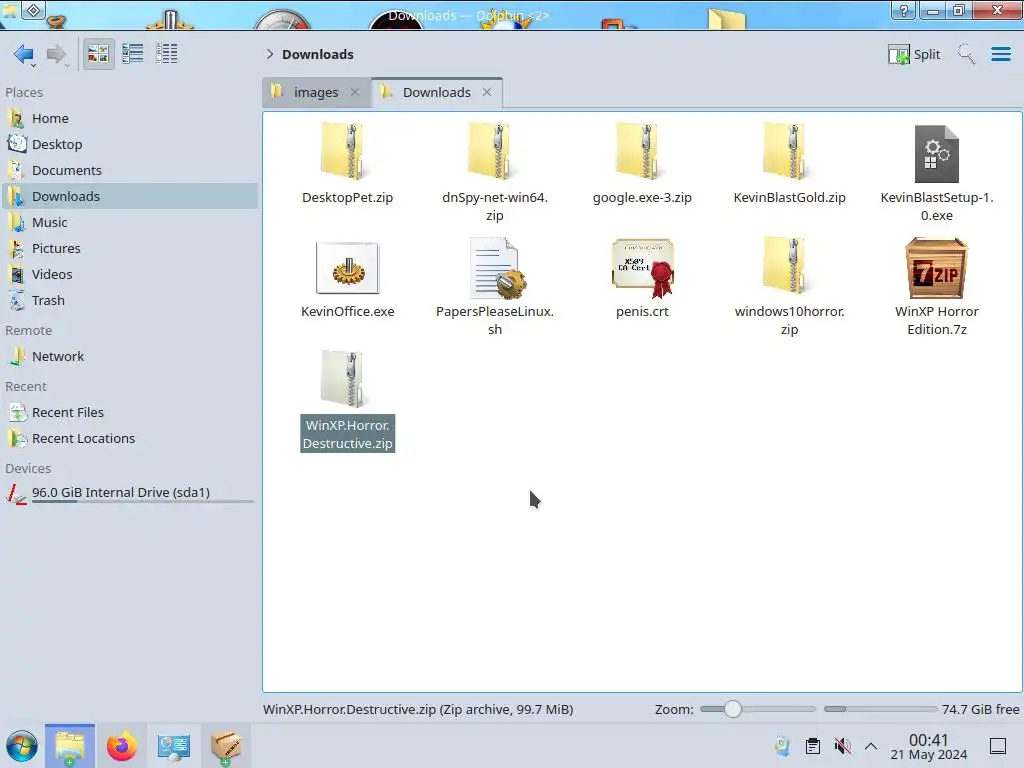The height and width of the screenshot is (768, 1024).
Task: Select the Downloads tab
Action: click(436, 92)
